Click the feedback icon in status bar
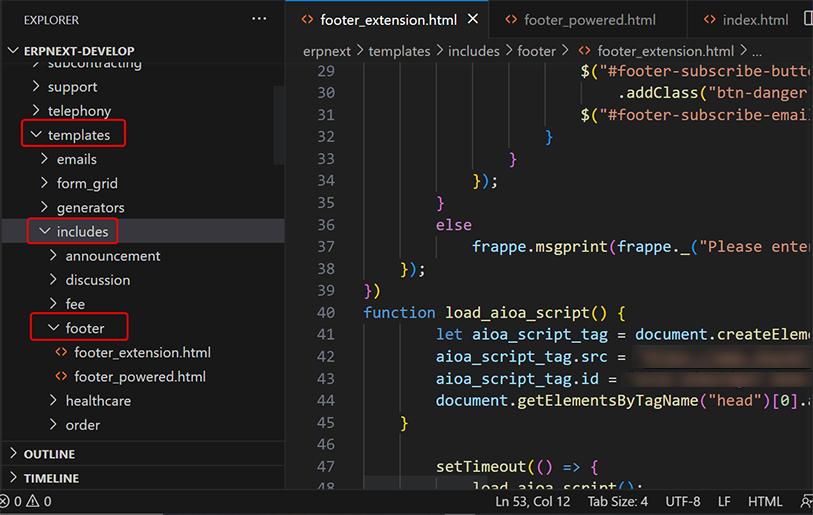This screenshot has width=813, height=515. (x=807, y=501)
